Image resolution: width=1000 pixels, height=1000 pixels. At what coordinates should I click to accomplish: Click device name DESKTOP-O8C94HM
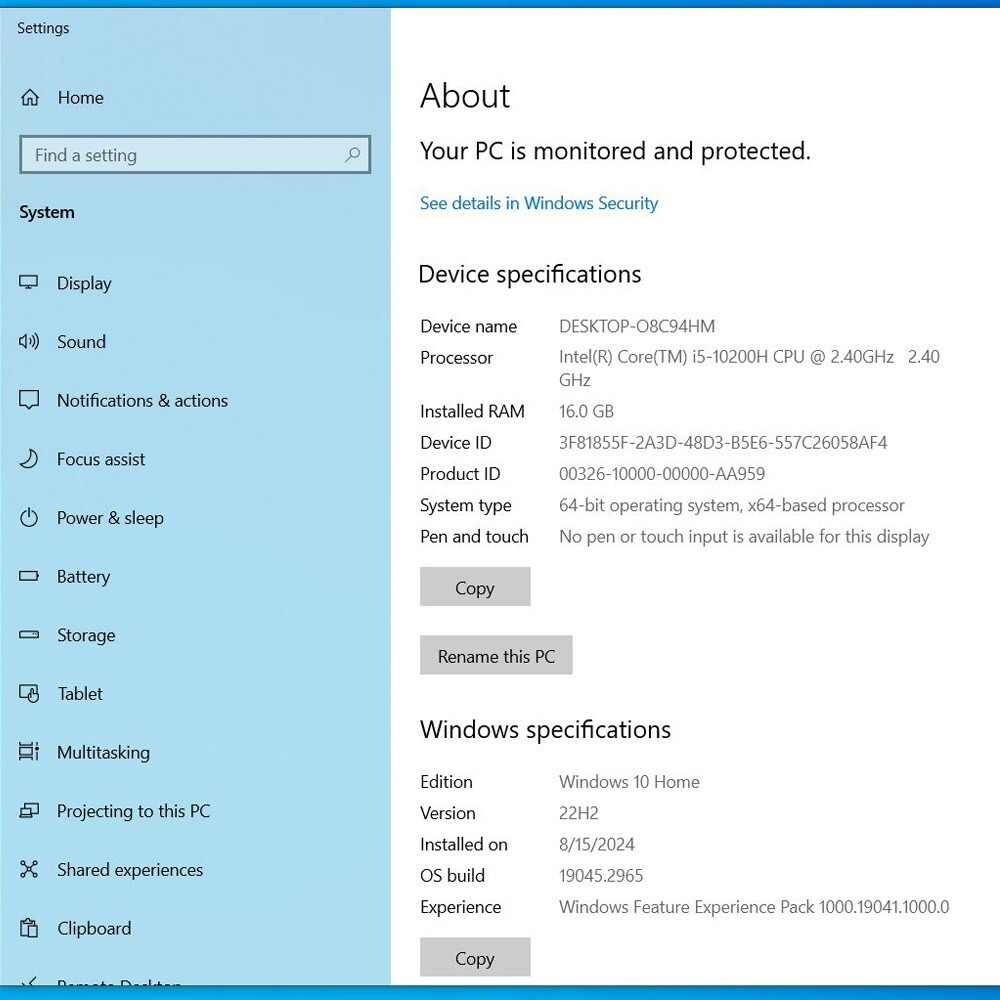pos(637,326)
